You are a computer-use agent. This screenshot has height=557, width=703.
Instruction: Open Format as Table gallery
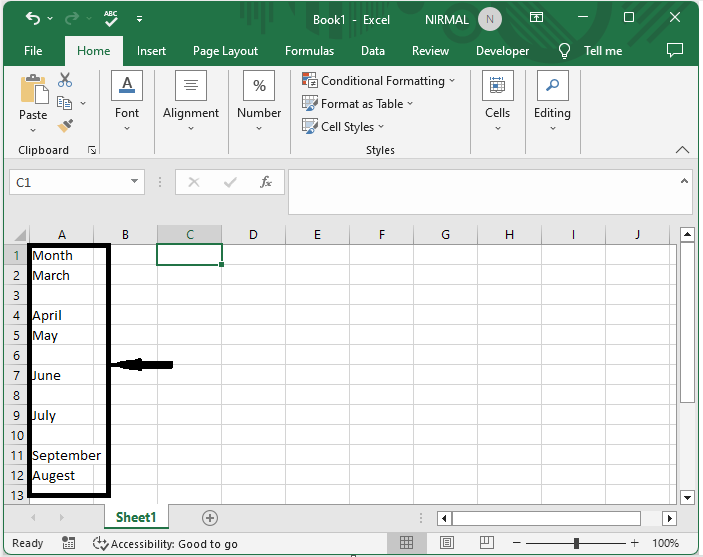[x=357, y=104]
